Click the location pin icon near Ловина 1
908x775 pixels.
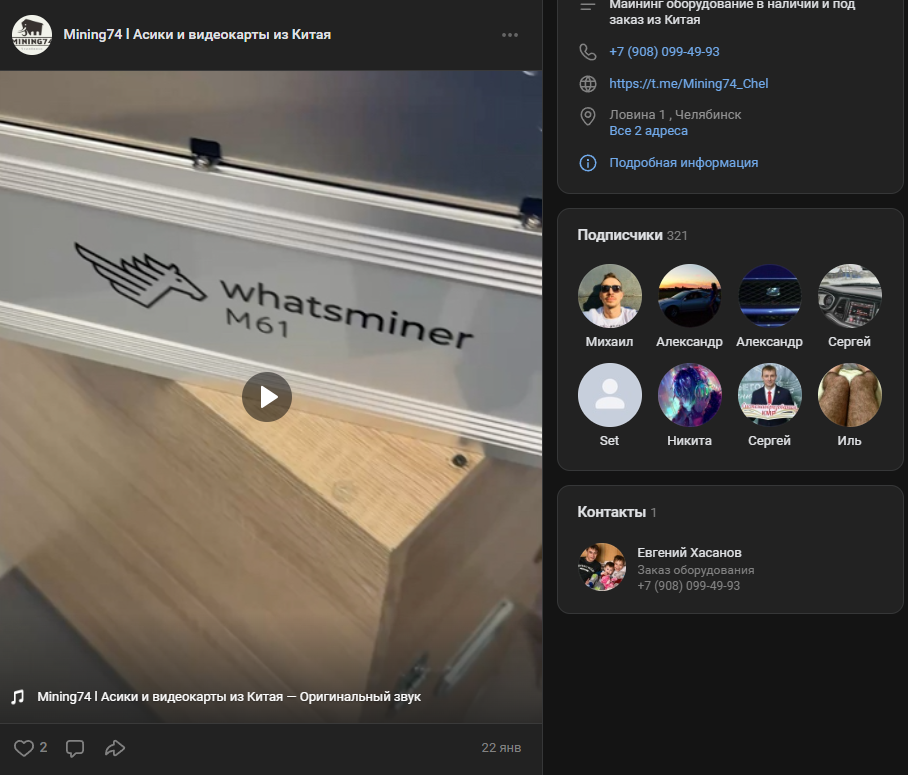tap(587, 115)
